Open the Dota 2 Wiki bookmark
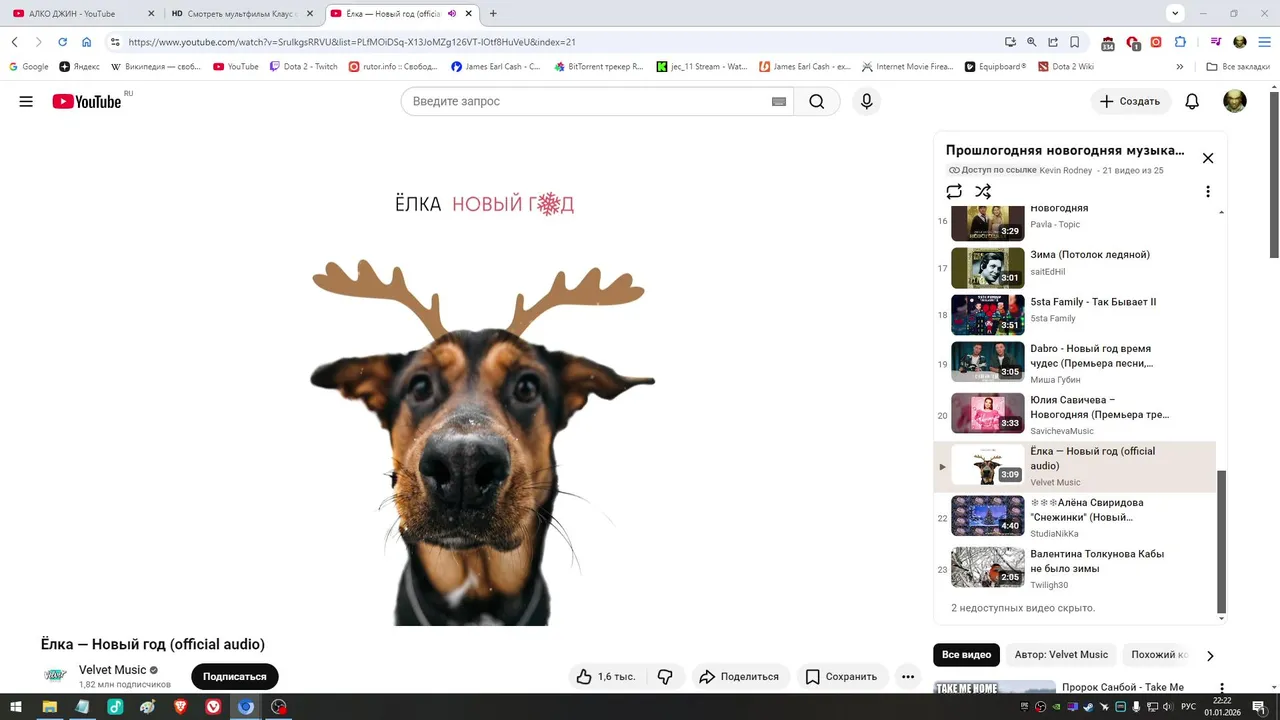The image size is (1280, 720). pyautogui.click(x=1066, y=67)
